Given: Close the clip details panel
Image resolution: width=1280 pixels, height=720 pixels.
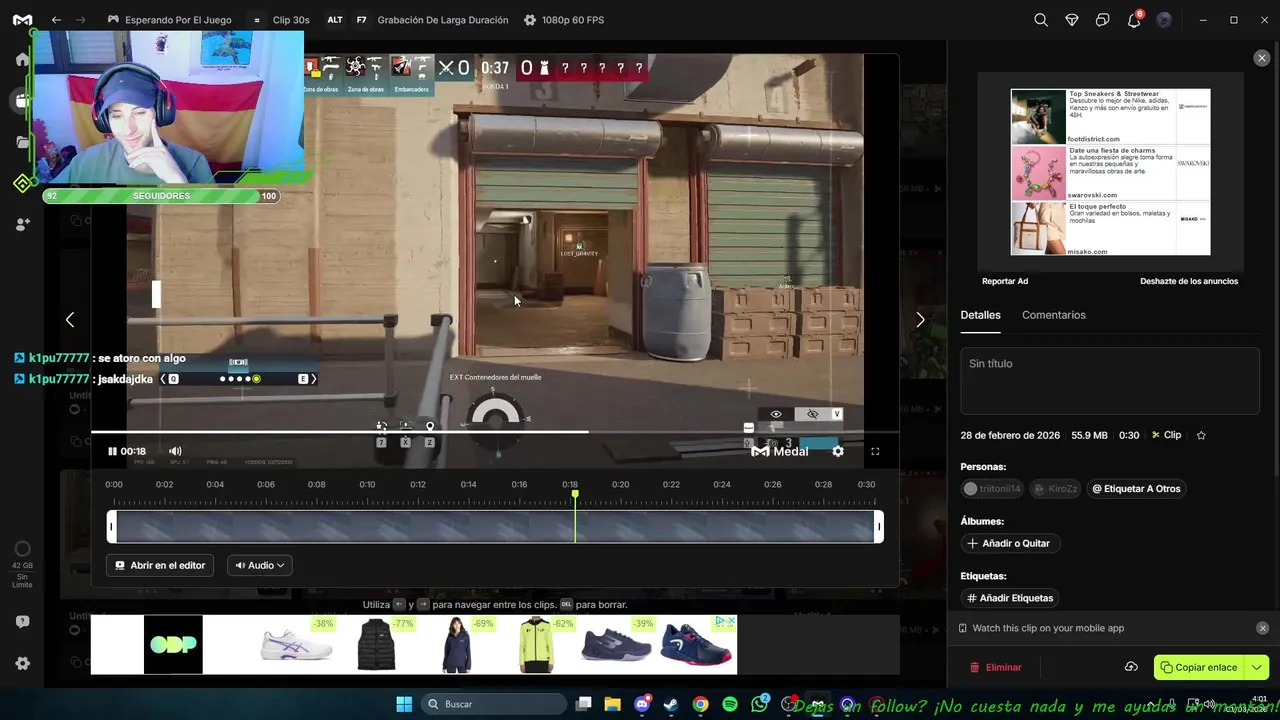Looking at the screenshot, I should 1262,58.
